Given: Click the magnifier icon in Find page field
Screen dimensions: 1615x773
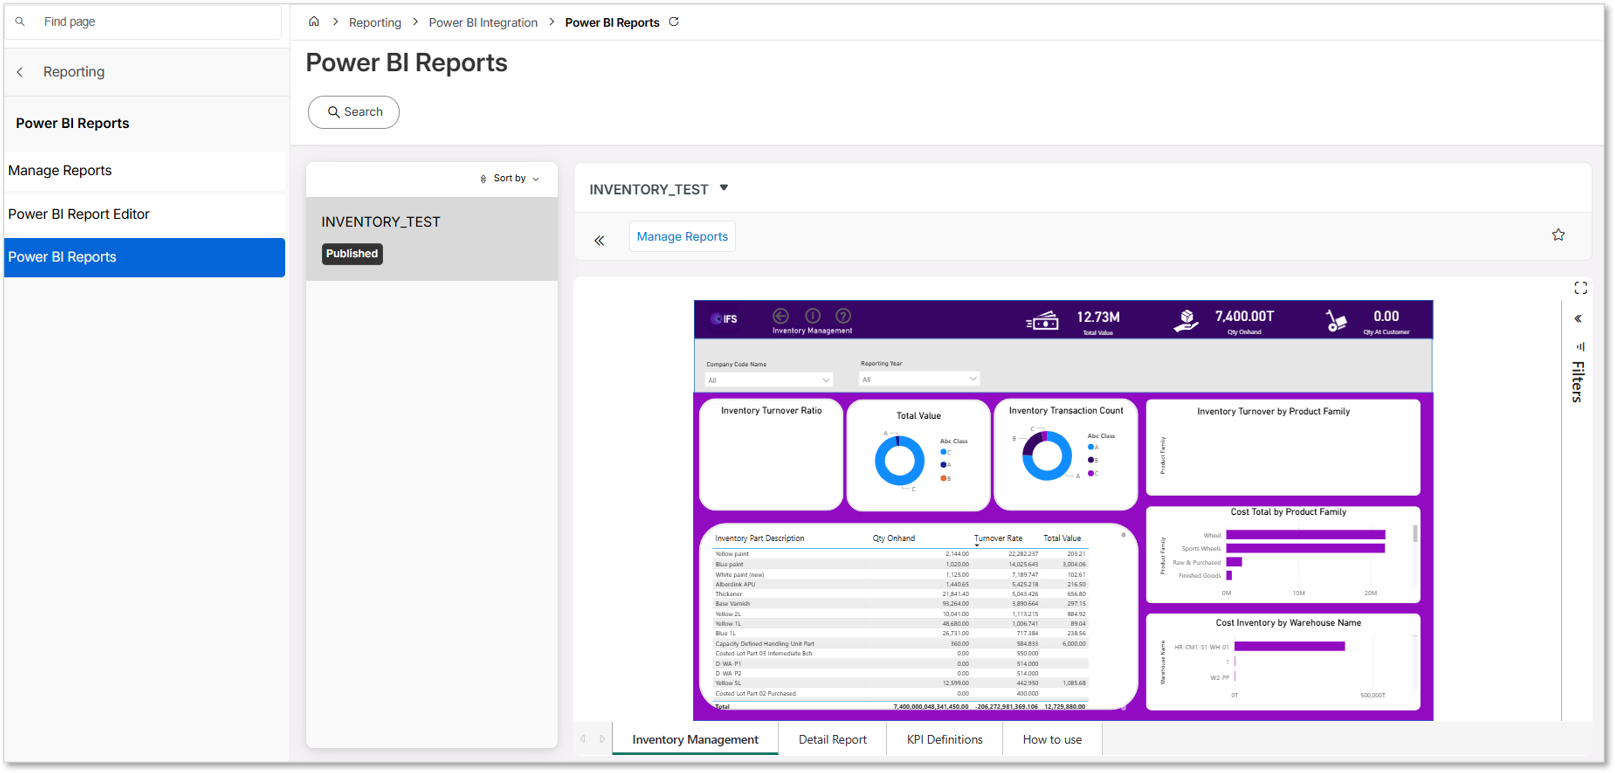Looking at the screenshot, I should [20, 21].
